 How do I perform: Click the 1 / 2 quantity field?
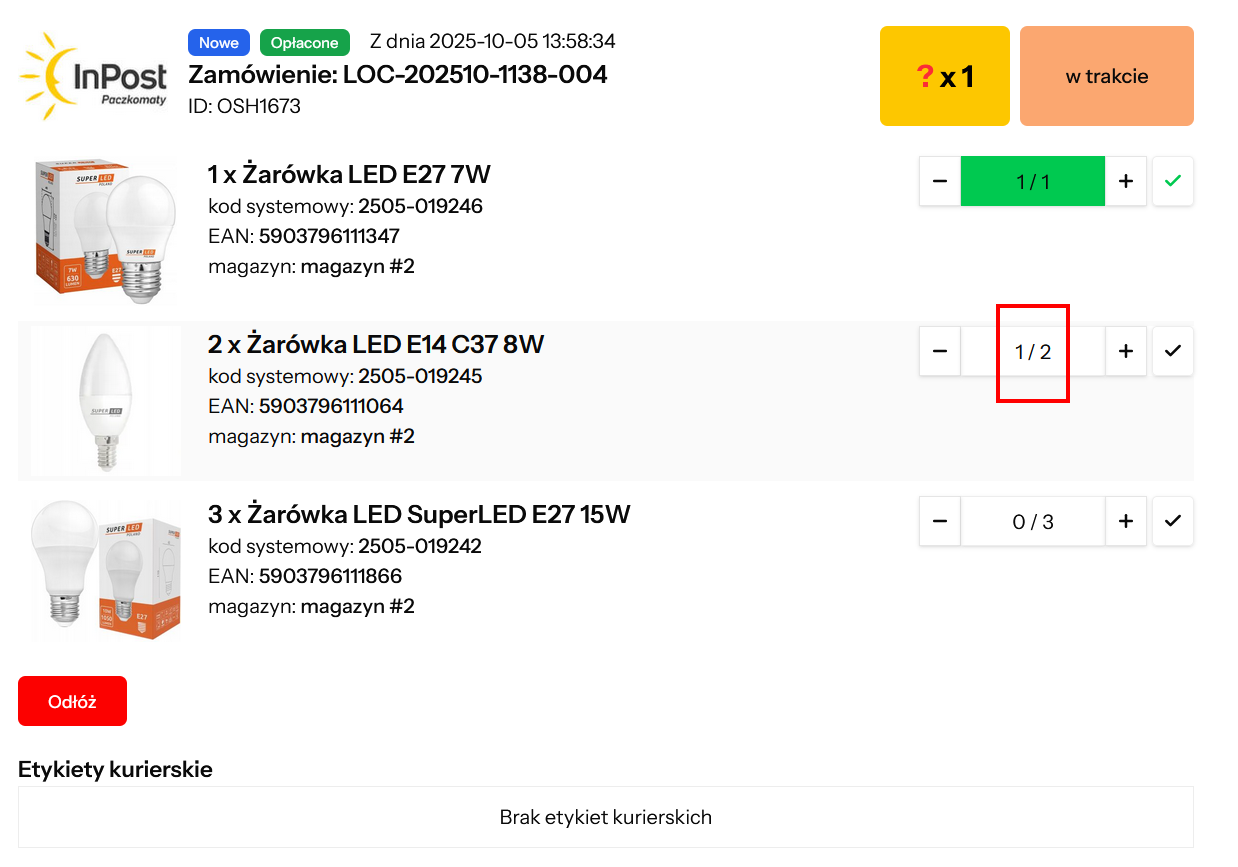coord(1033,351)
